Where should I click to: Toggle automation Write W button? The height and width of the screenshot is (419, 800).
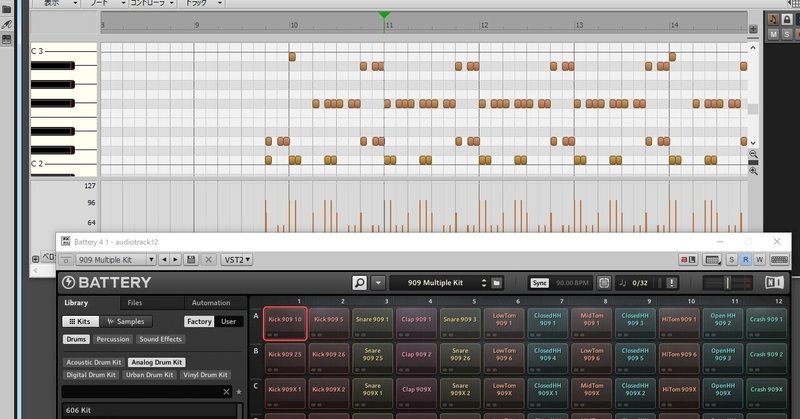click(759, 259)
